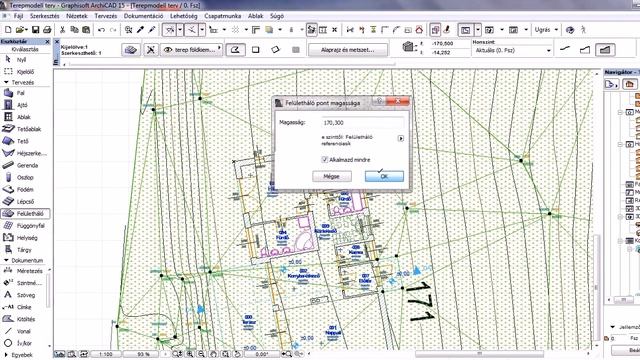The height and width of the screenshot is (360, 640).
Task: Toggle the Alkalmaz mindre checkbox
Action: [x=325, y=160]
